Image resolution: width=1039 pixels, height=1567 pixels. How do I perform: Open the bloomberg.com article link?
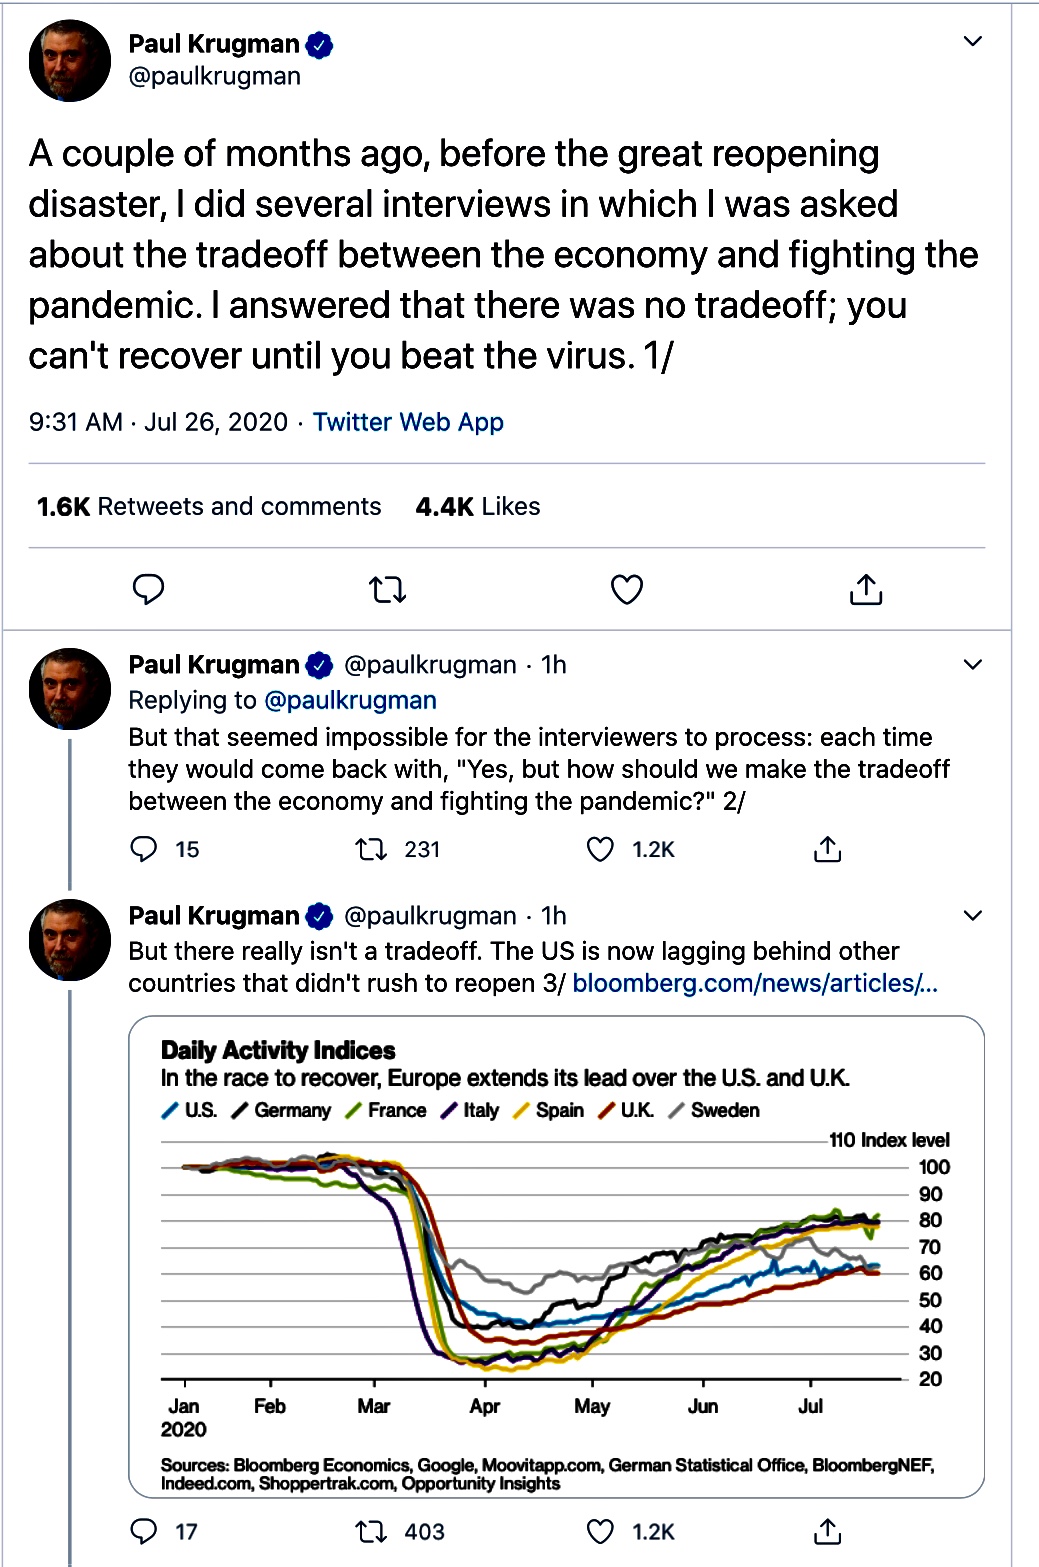[755, 984]
